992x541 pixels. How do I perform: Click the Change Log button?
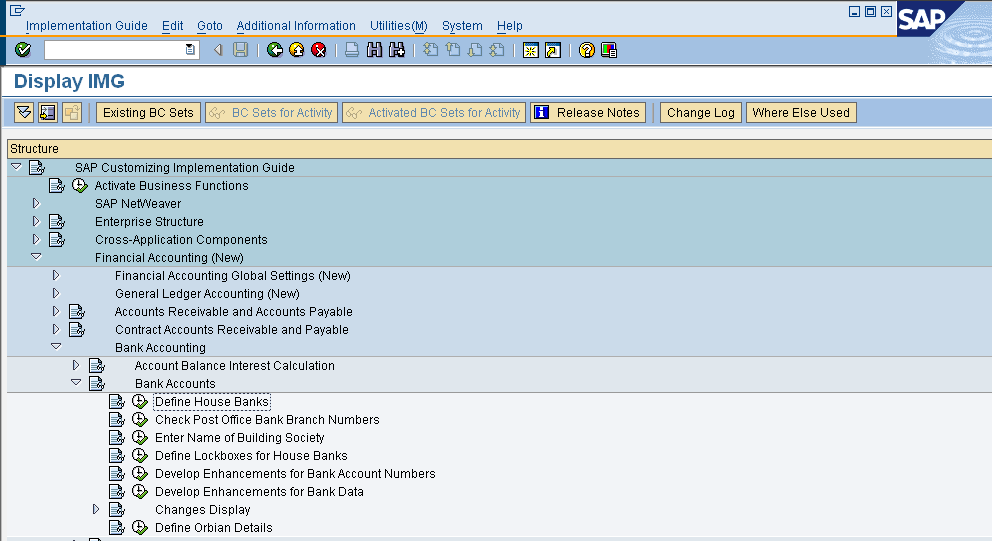point(700,113)
